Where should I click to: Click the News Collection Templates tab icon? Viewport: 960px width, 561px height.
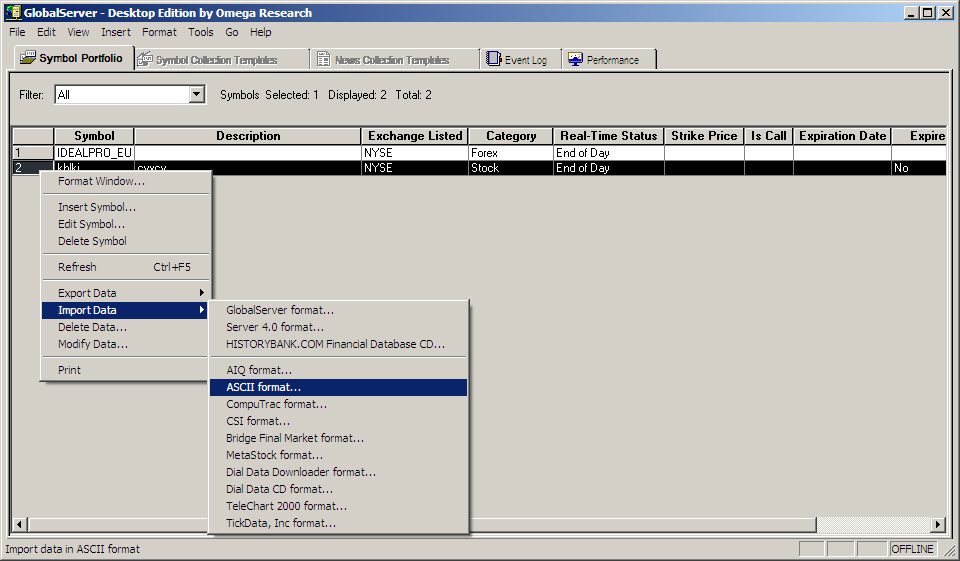(x=324, y=59)
